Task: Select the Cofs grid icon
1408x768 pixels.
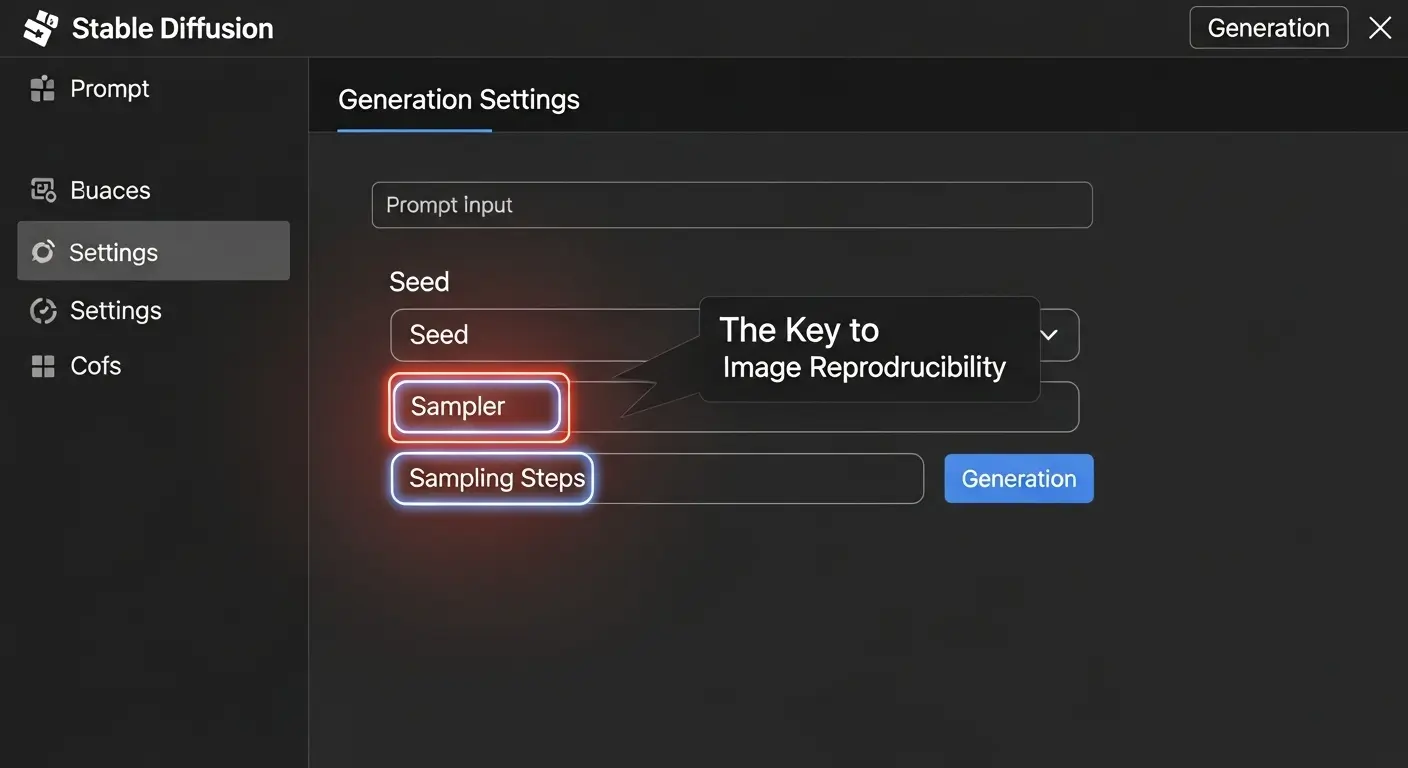Action: 41,365
